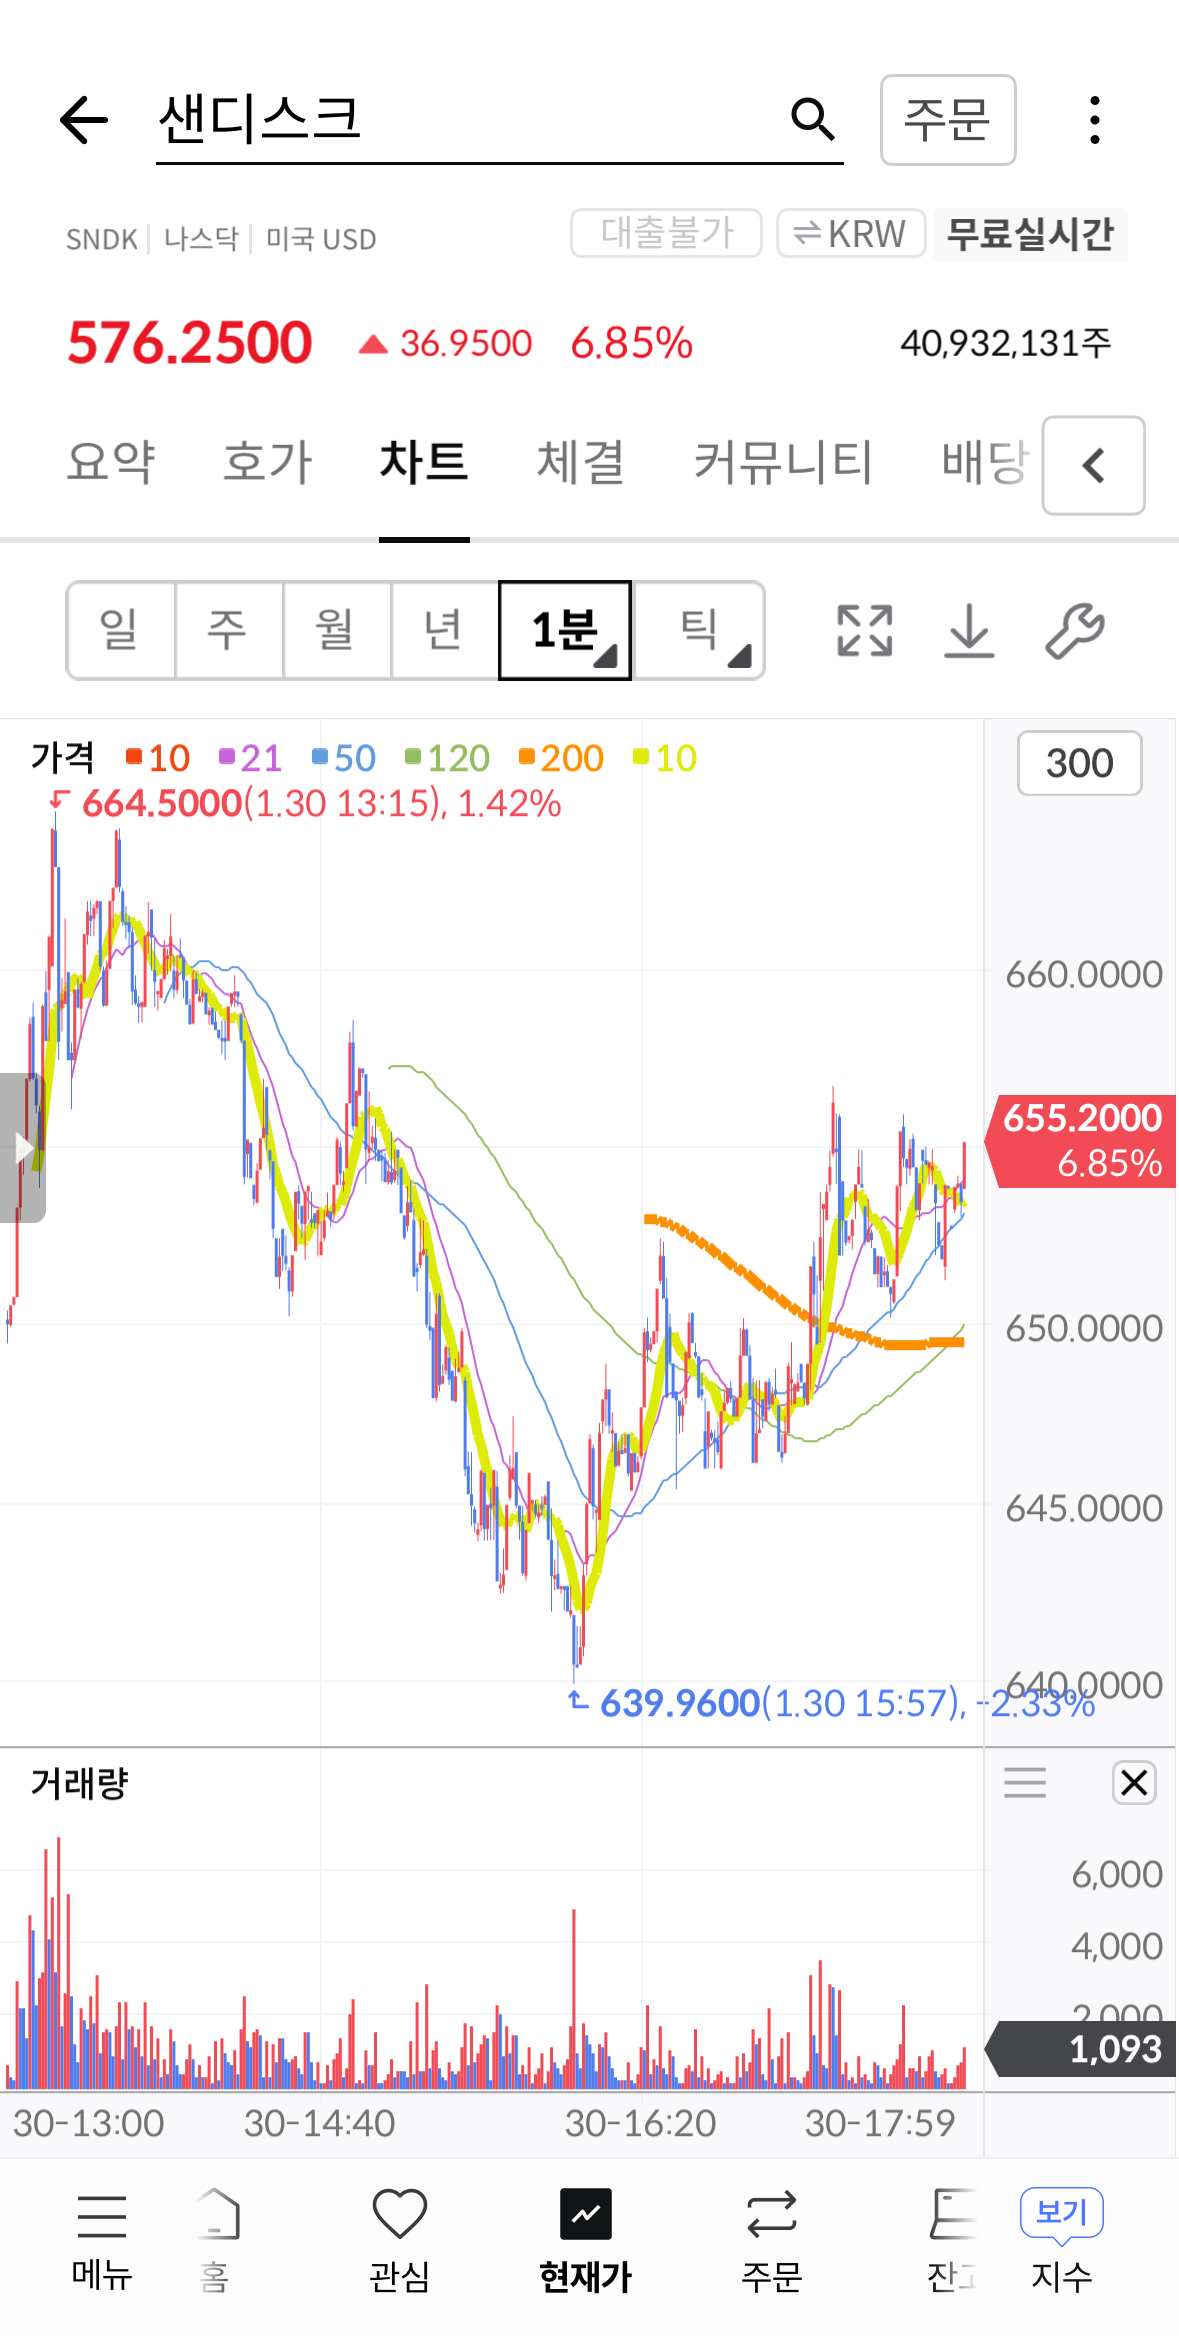The height and width of the screenshot is (2336, 1179).
Task: Open volume panel list options icon
Action: [1025, 1782]
